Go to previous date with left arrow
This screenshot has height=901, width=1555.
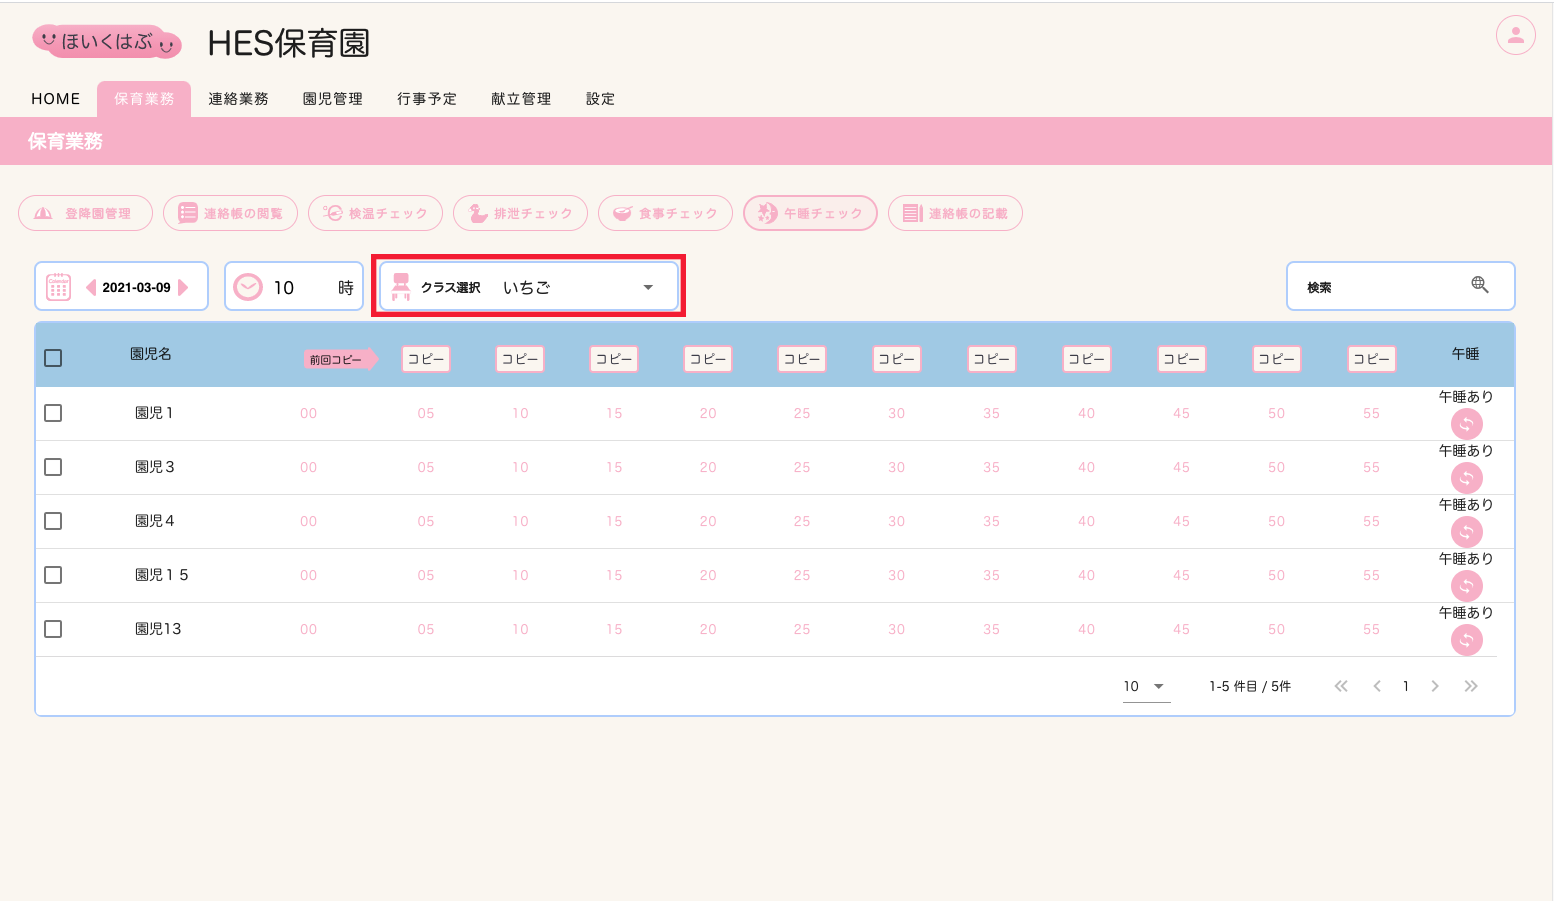pos(91,287)
